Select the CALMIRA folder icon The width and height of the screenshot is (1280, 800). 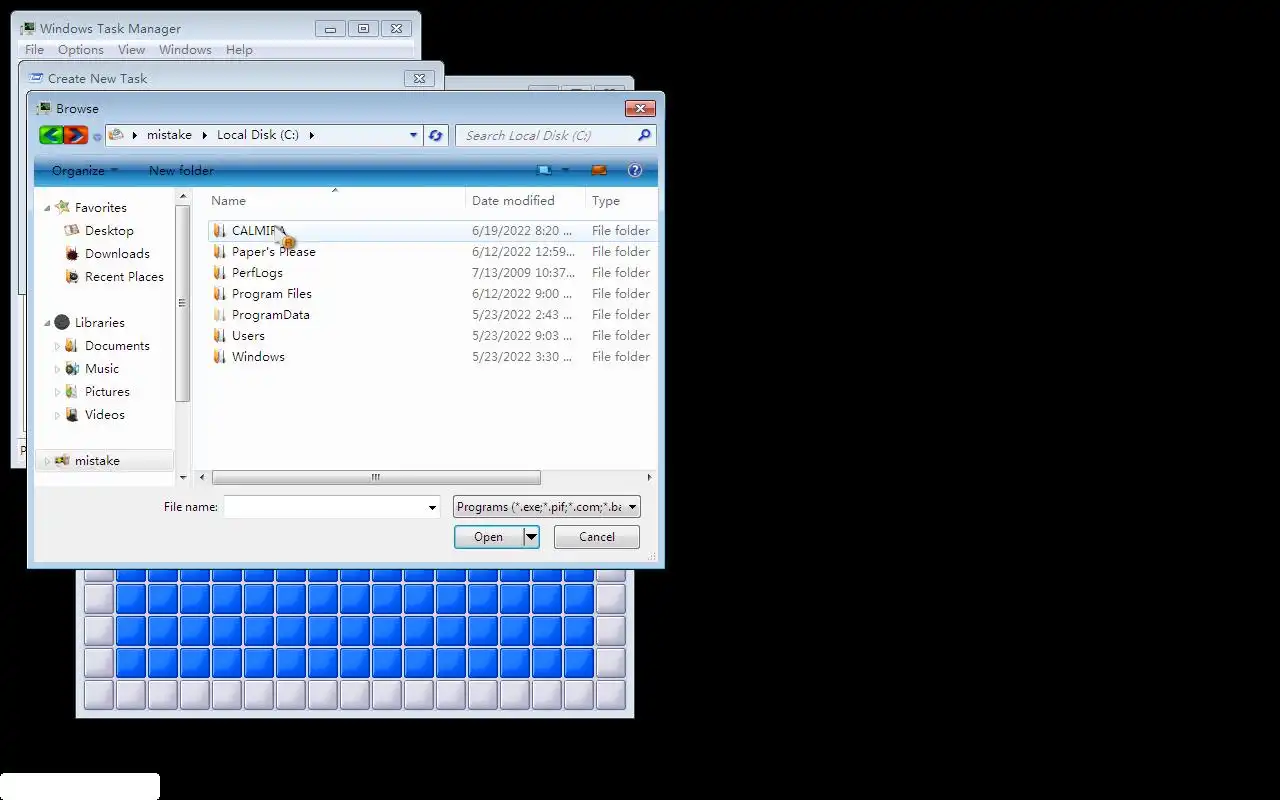220,230
